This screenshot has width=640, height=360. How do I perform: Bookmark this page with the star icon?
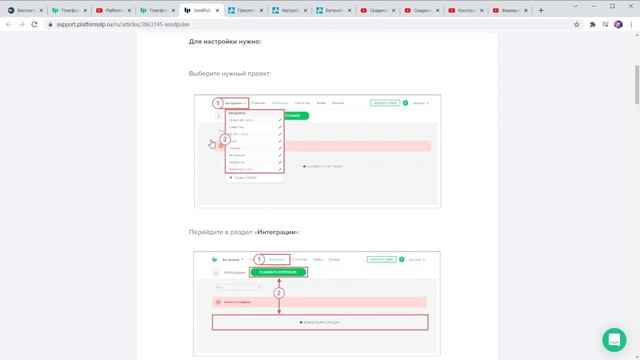(576, 24)
